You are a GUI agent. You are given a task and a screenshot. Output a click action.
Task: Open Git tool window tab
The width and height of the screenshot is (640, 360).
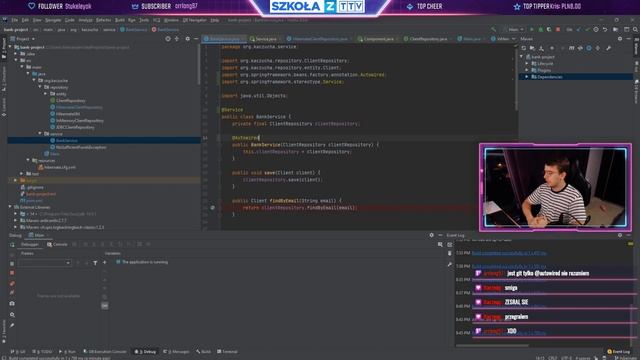coord(18,351)
